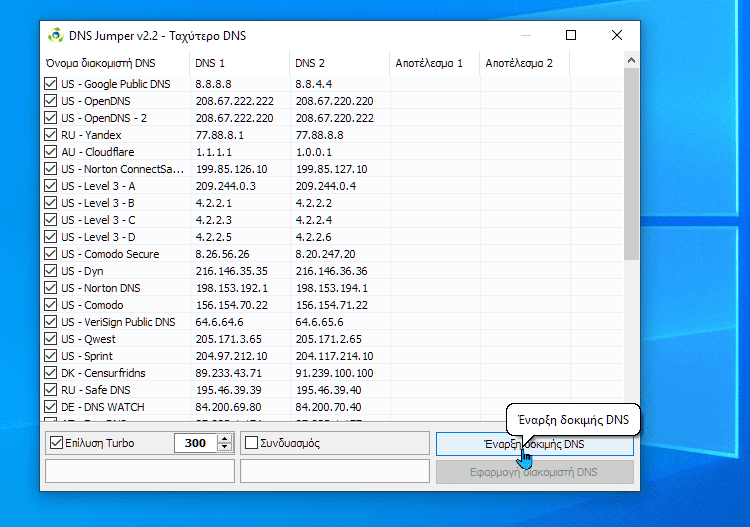Uncheck the US - Dyn checkbox
Screen dimensions: 750x527
click(50, 271)
